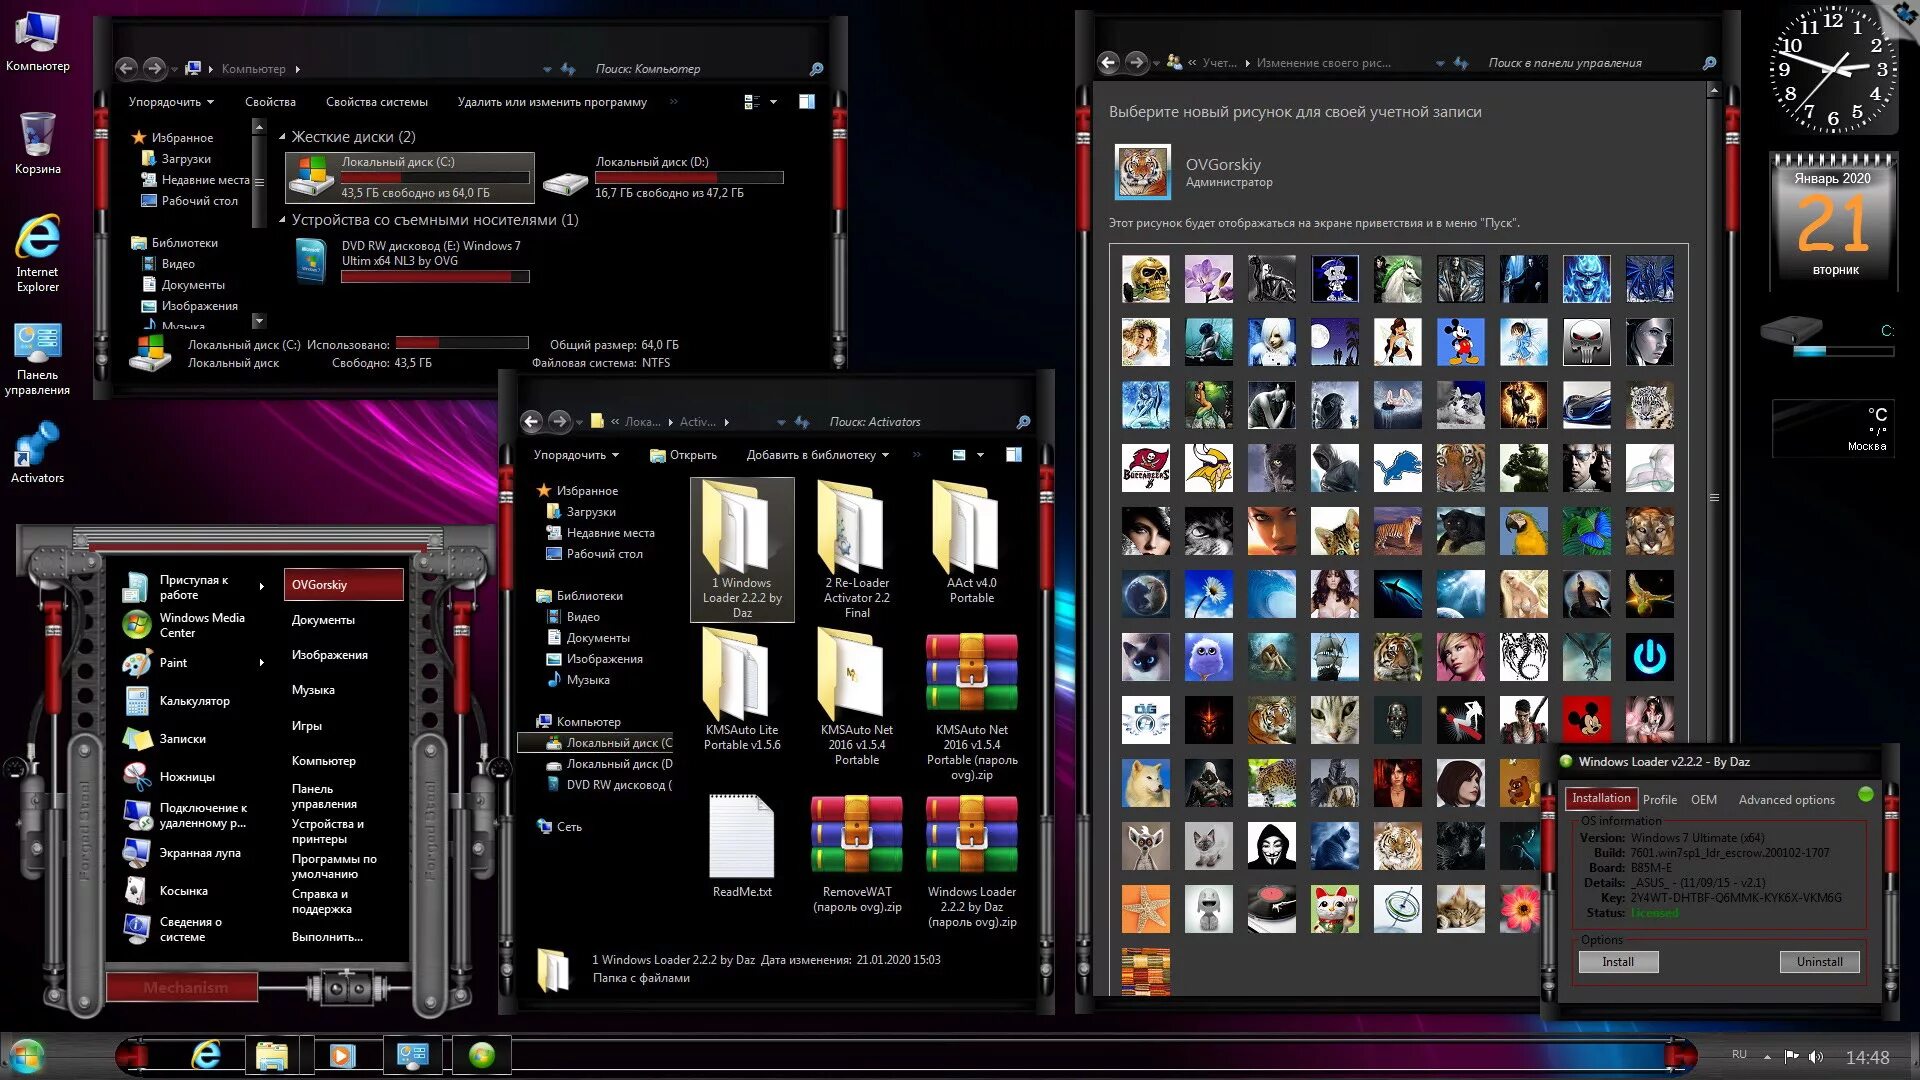Expand Paint submenu arrow in Start menu

pos(262,663)
